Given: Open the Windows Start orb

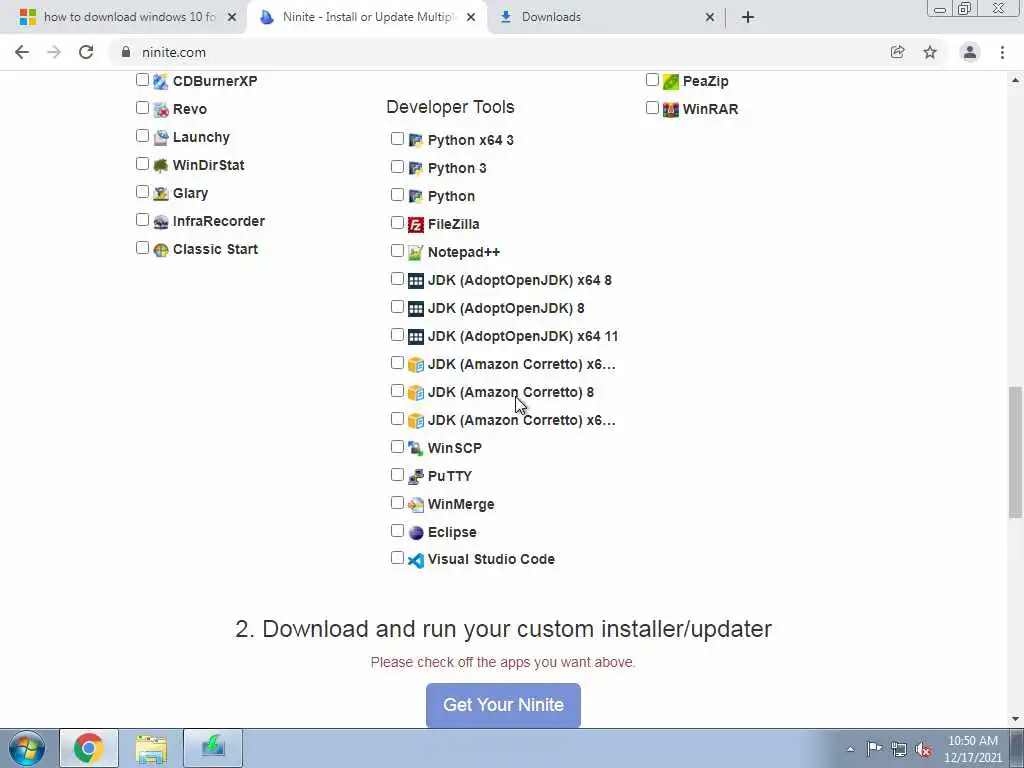Looking at the screenshot, I should 27,748.
